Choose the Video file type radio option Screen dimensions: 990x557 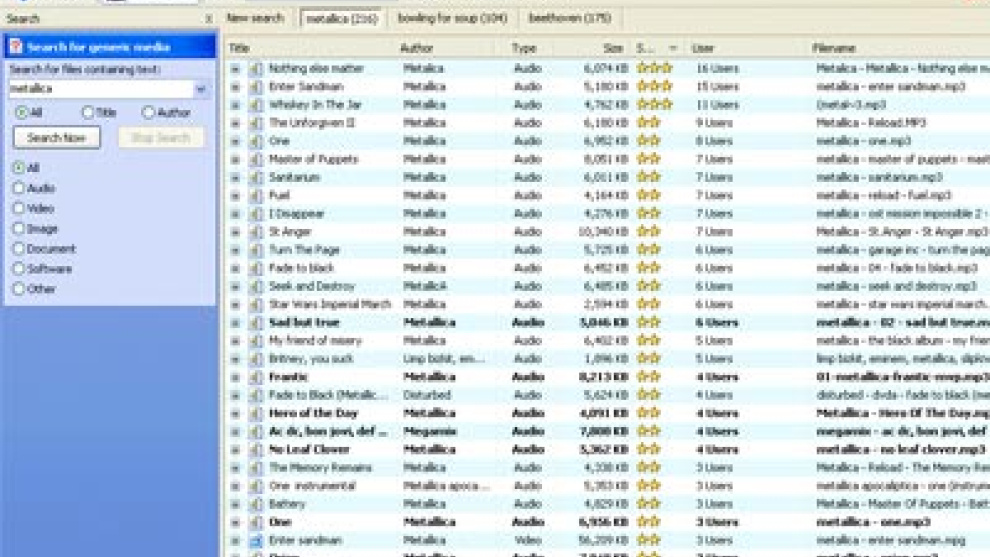coord(18,208)
